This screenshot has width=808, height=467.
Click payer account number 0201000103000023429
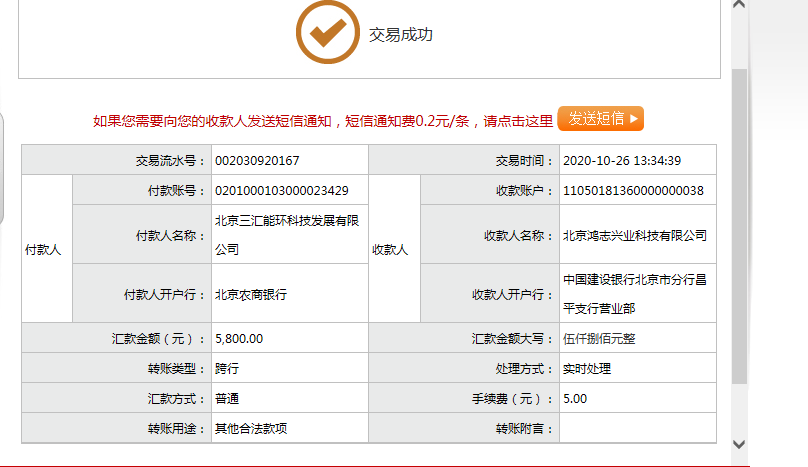pyautogui.click(x=281, y=190)
